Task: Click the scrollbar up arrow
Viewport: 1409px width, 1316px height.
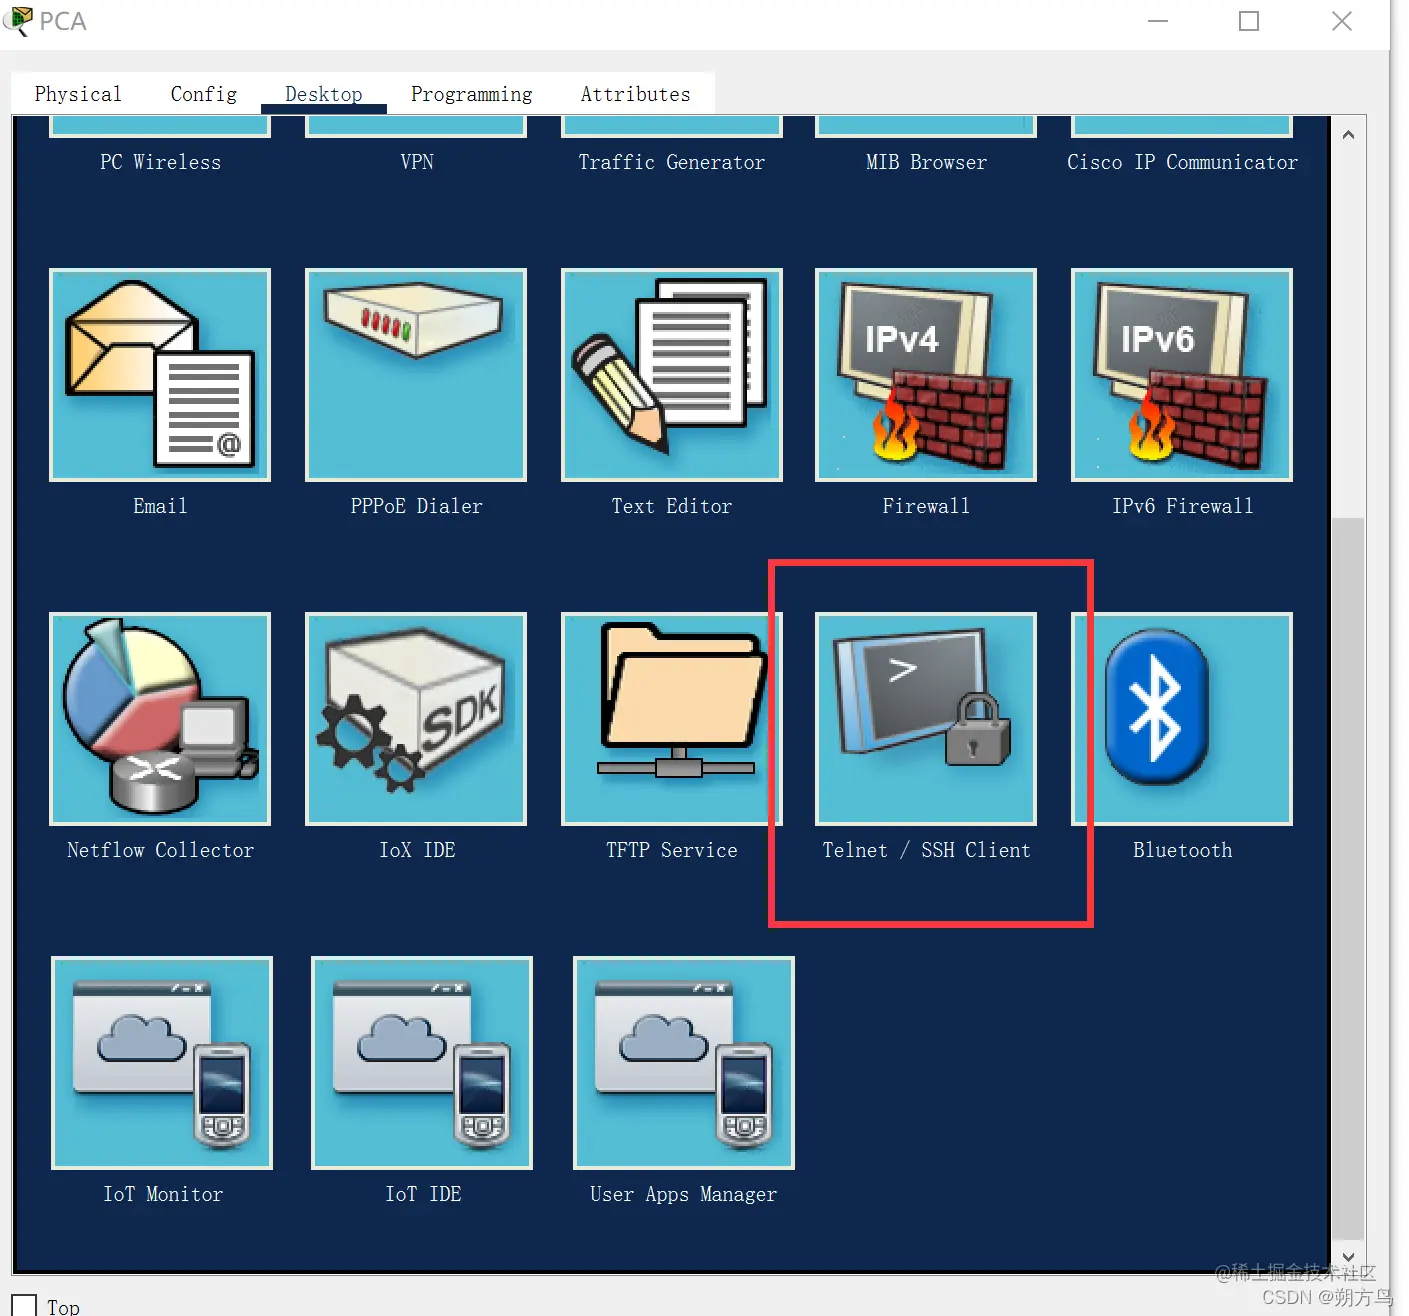Action: coord(1348,134)
